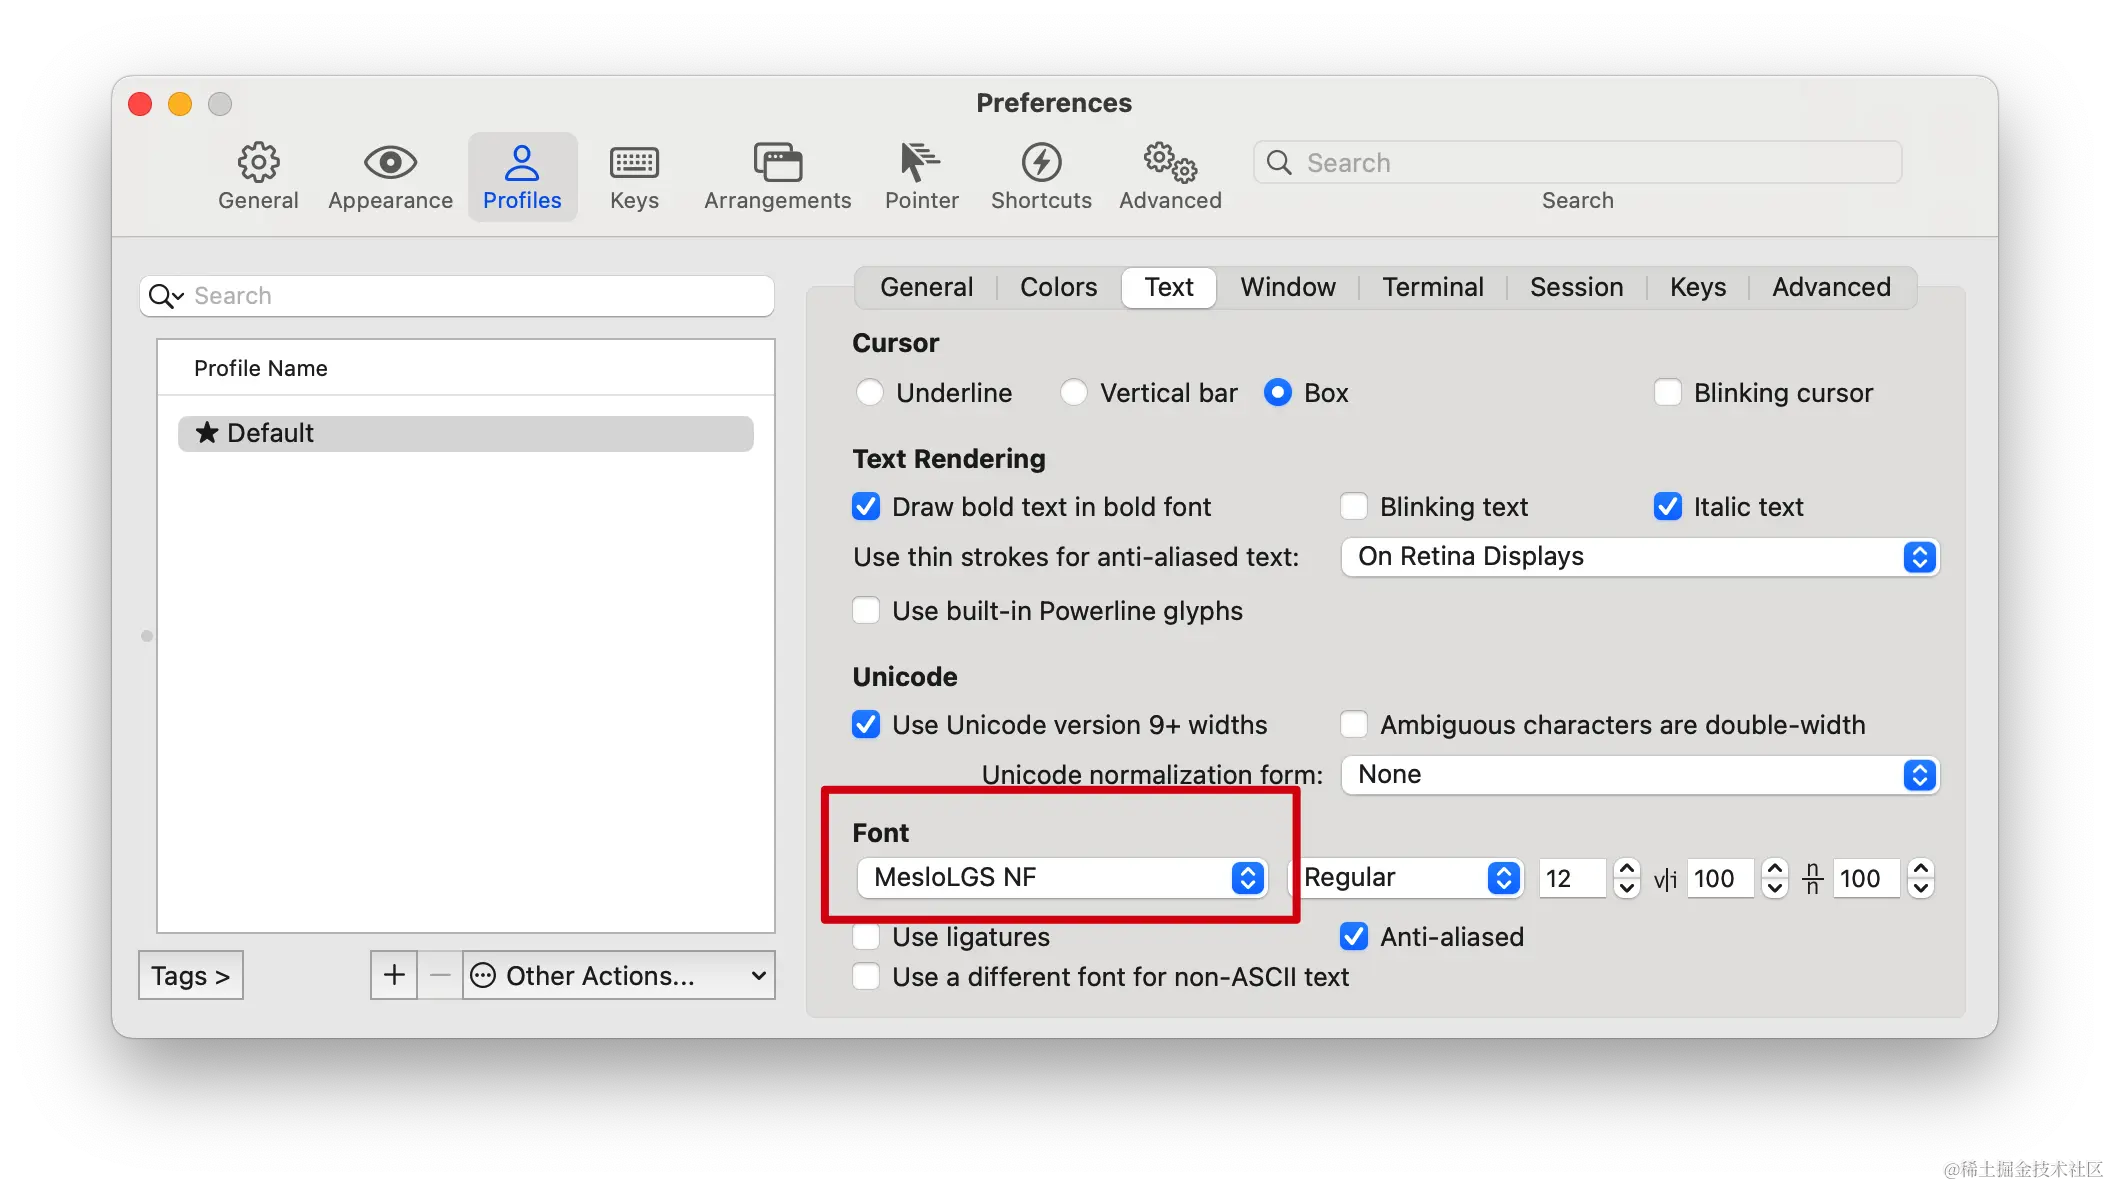2110x1186 pixels.
Task: Open Keys preferences keyboard icon
Action: pos(634,162)
